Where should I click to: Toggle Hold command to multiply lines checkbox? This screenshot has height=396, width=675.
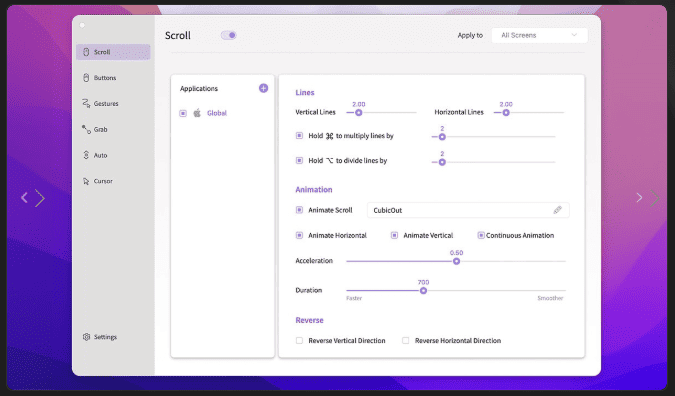coord(299,136)
